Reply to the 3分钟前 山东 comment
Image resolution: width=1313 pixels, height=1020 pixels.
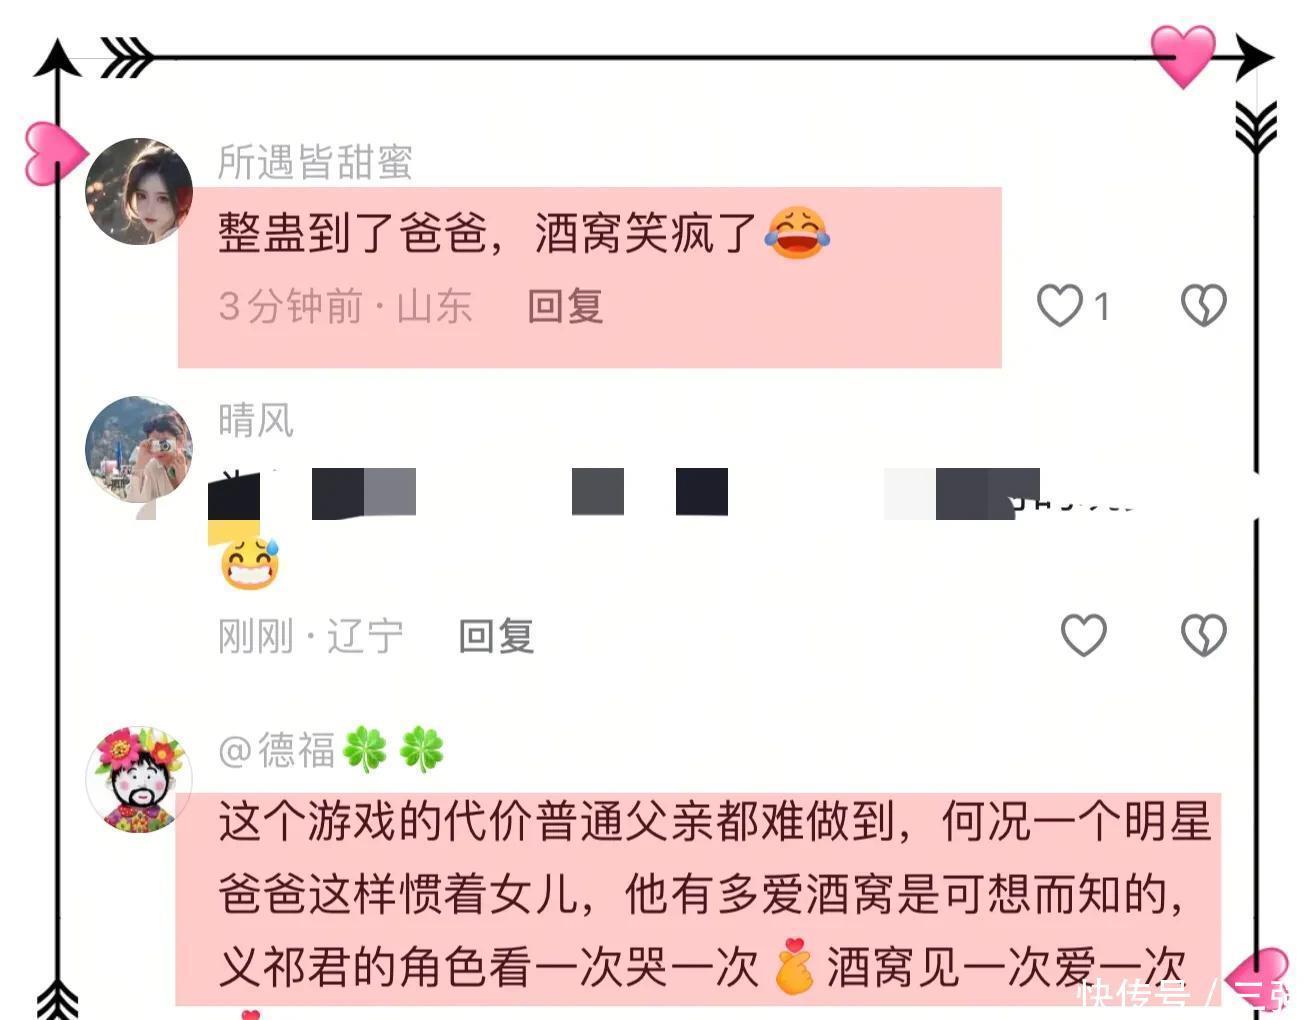(565, 306)
